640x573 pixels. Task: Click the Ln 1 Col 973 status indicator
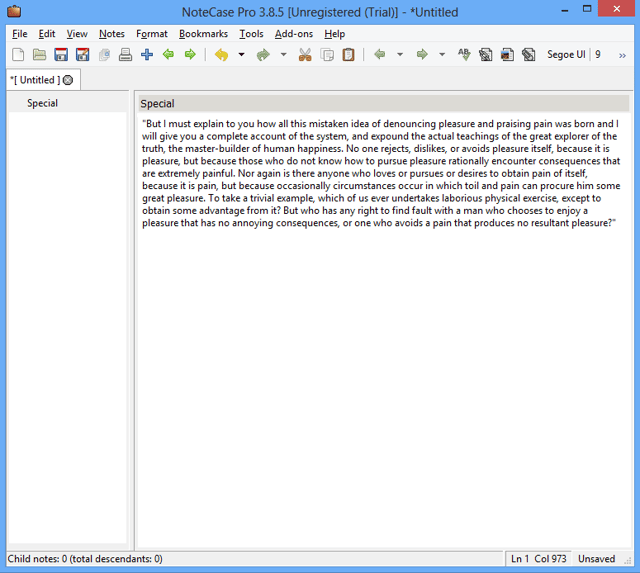point(538,559)
